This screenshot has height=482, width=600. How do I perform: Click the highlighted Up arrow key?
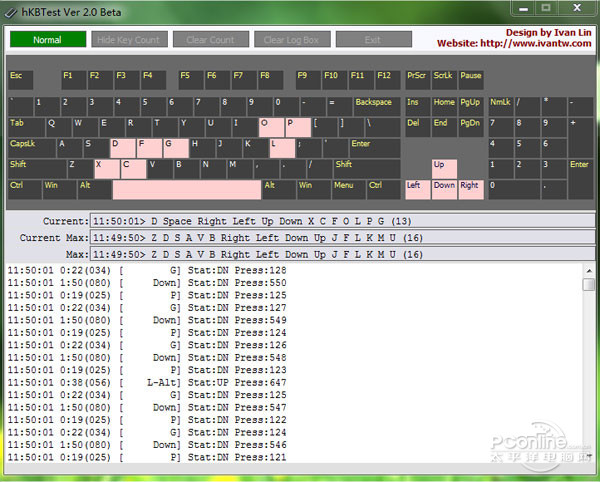444,167
